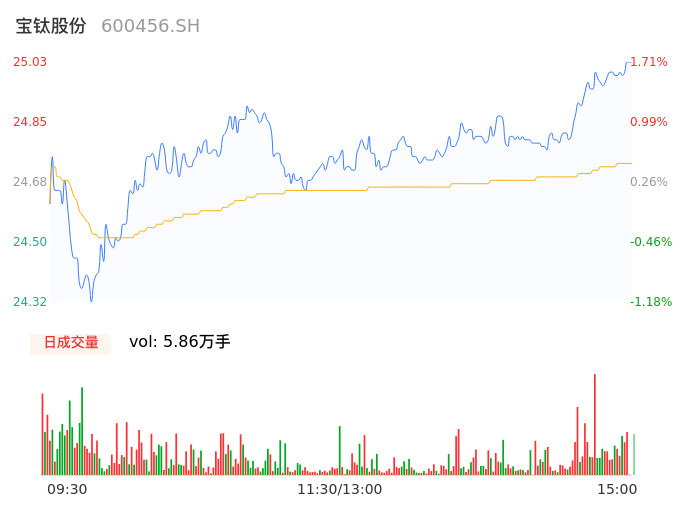Click the 0.99% percentage change label
Viewport: 686px width, 524px height.
coord(649,122)
